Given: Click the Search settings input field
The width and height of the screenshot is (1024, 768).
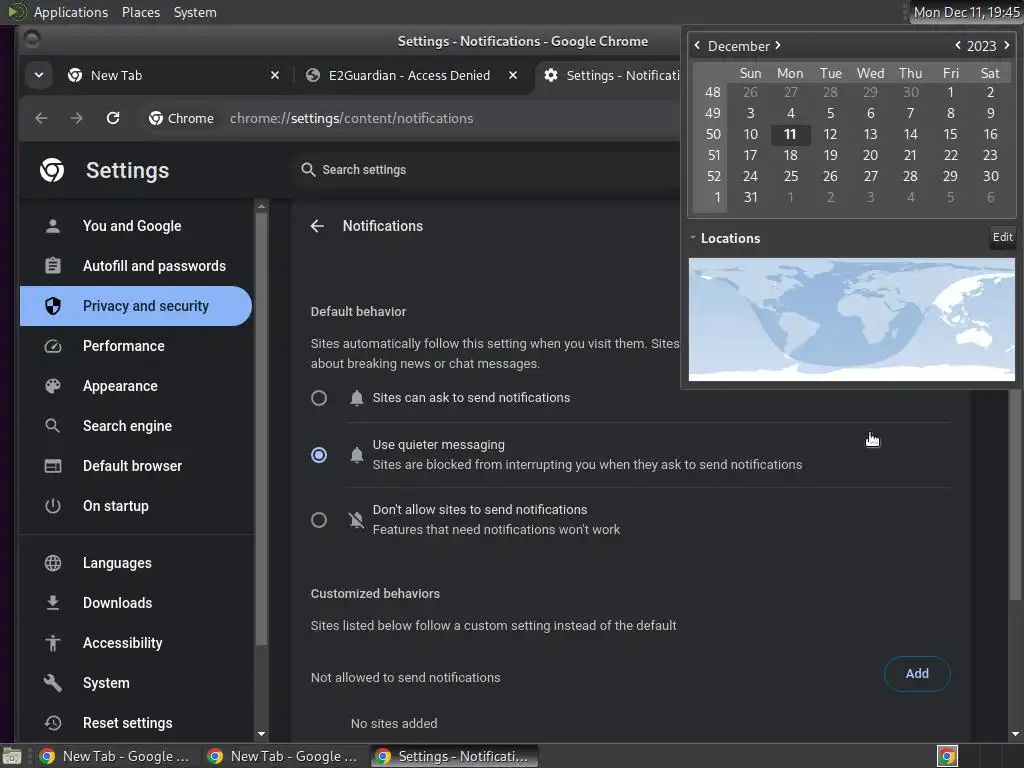Looking at the screenshot, I should pyautogui.click(x=487, y=170).
